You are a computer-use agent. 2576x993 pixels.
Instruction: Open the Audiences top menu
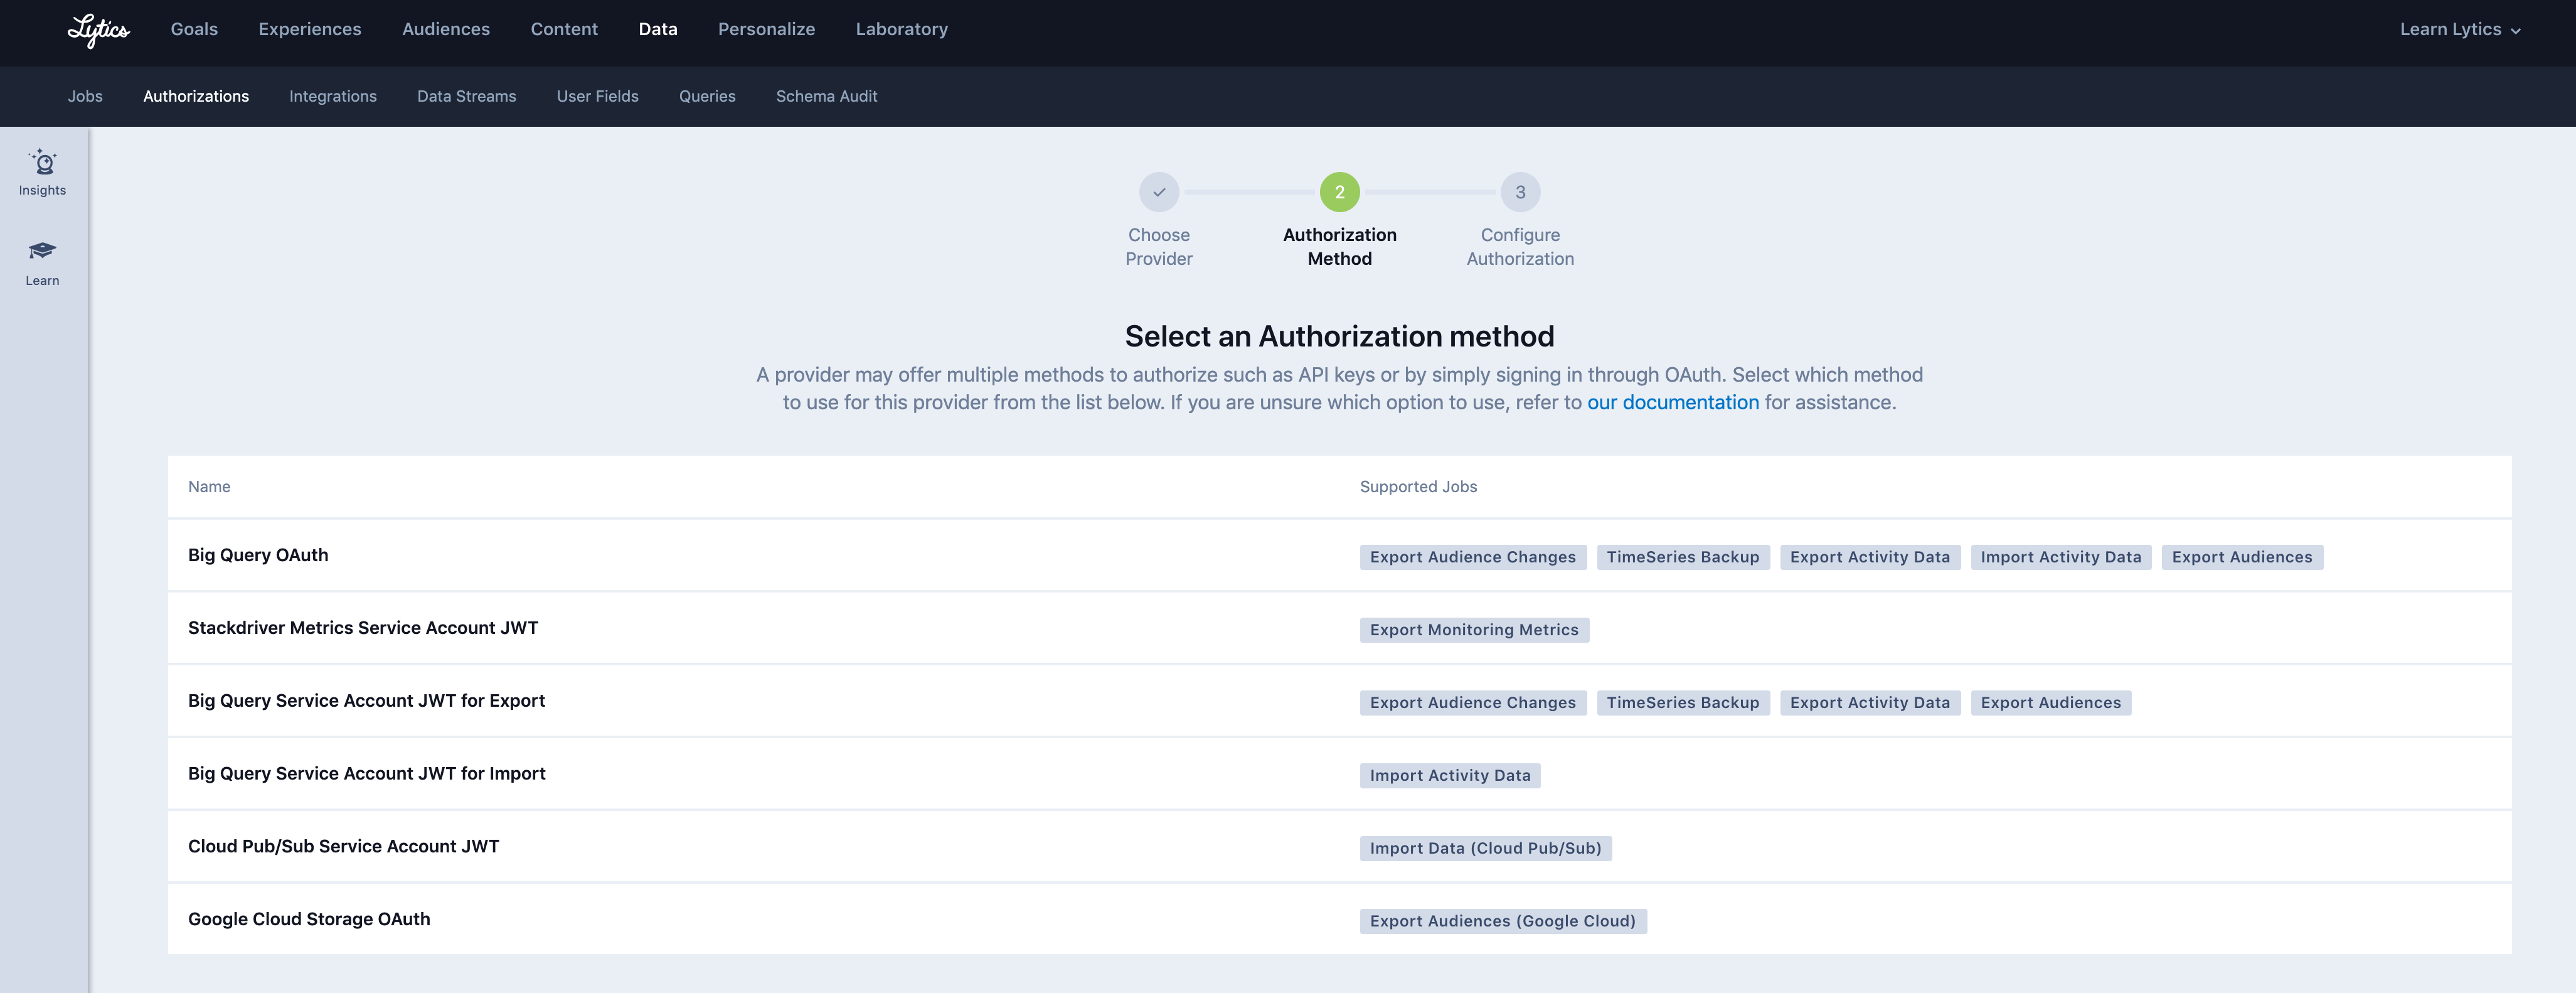click(x=445, y=30)
